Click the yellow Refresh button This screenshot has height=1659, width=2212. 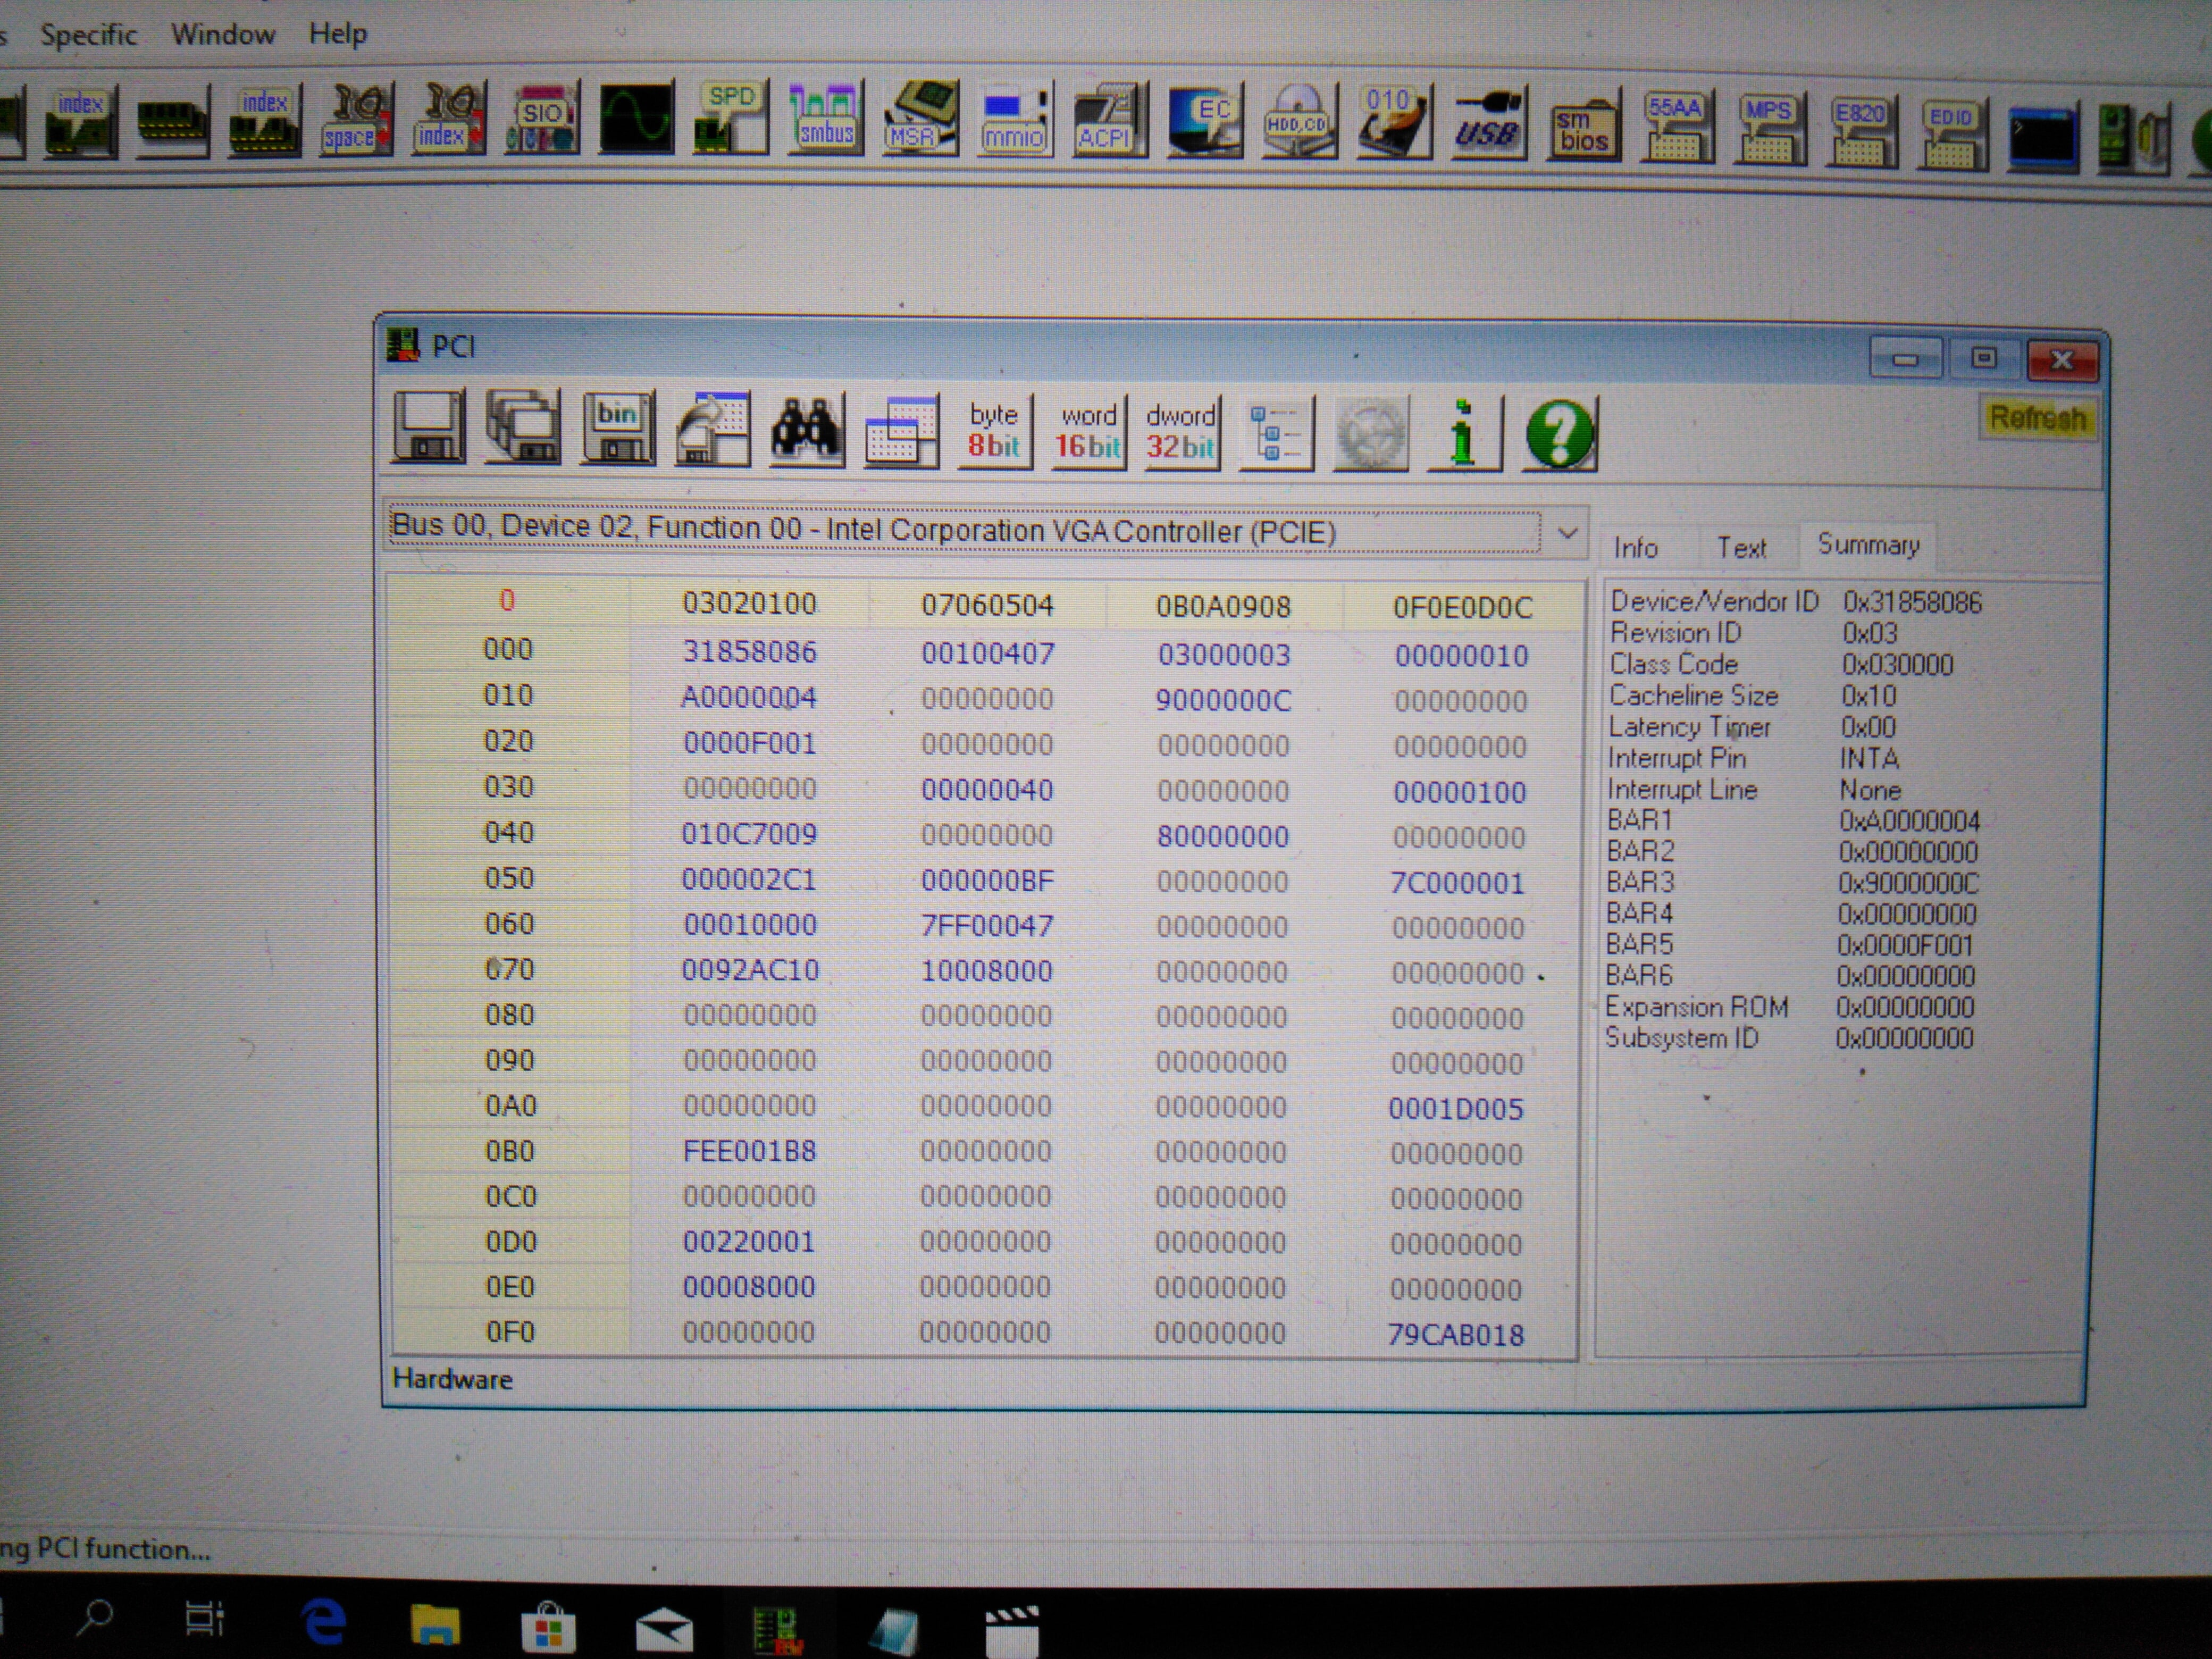tap(2037, 417)
